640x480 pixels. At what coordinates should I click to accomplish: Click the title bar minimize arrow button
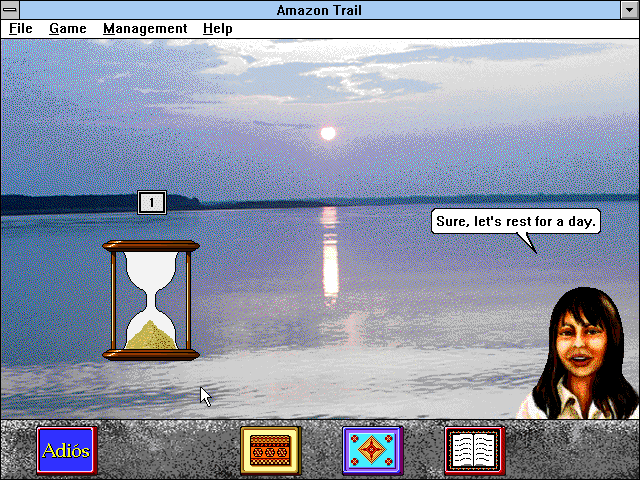pyautogui.click(x=629, y=10)
